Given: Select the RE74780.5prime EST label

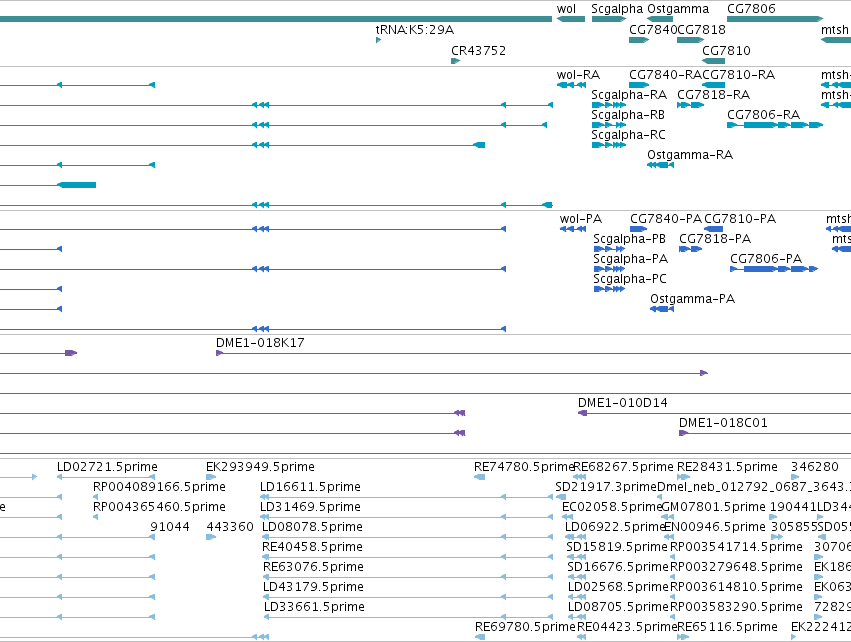Looking at the screenshot, I should [x=524, y=467].
